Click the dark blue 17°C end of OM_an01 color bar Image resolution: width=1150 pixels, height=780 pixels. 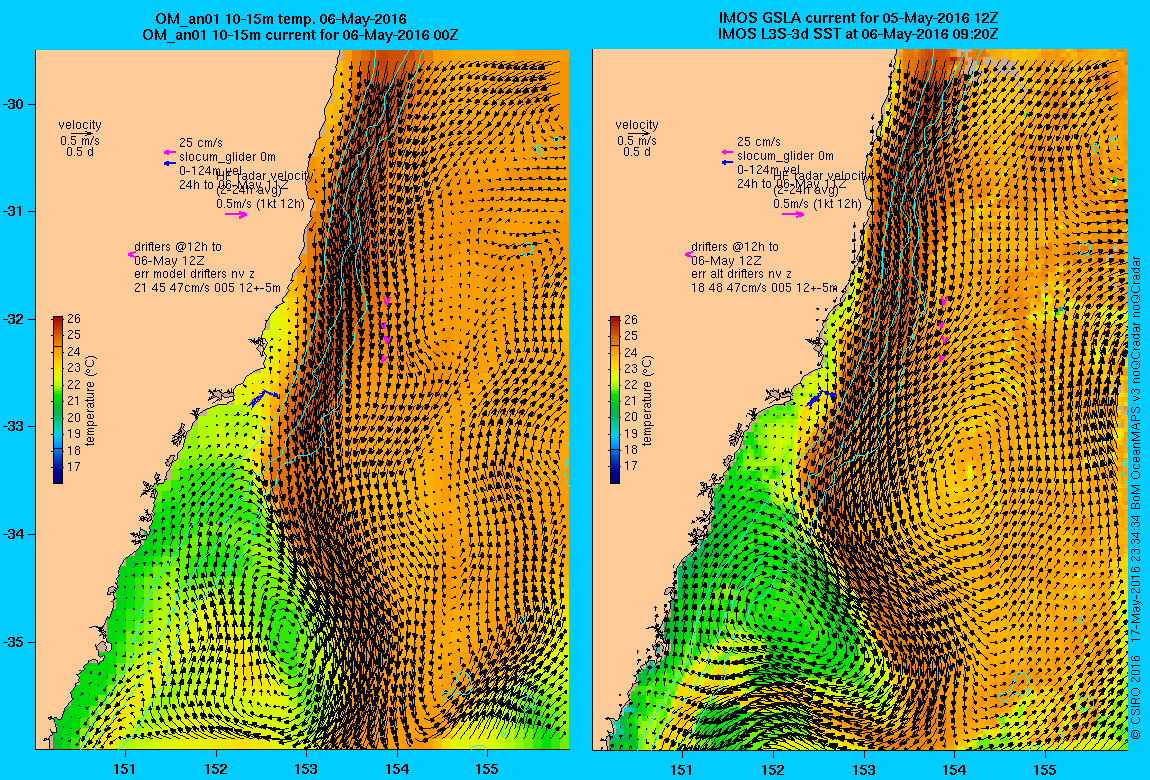click(x=58, y=475)
